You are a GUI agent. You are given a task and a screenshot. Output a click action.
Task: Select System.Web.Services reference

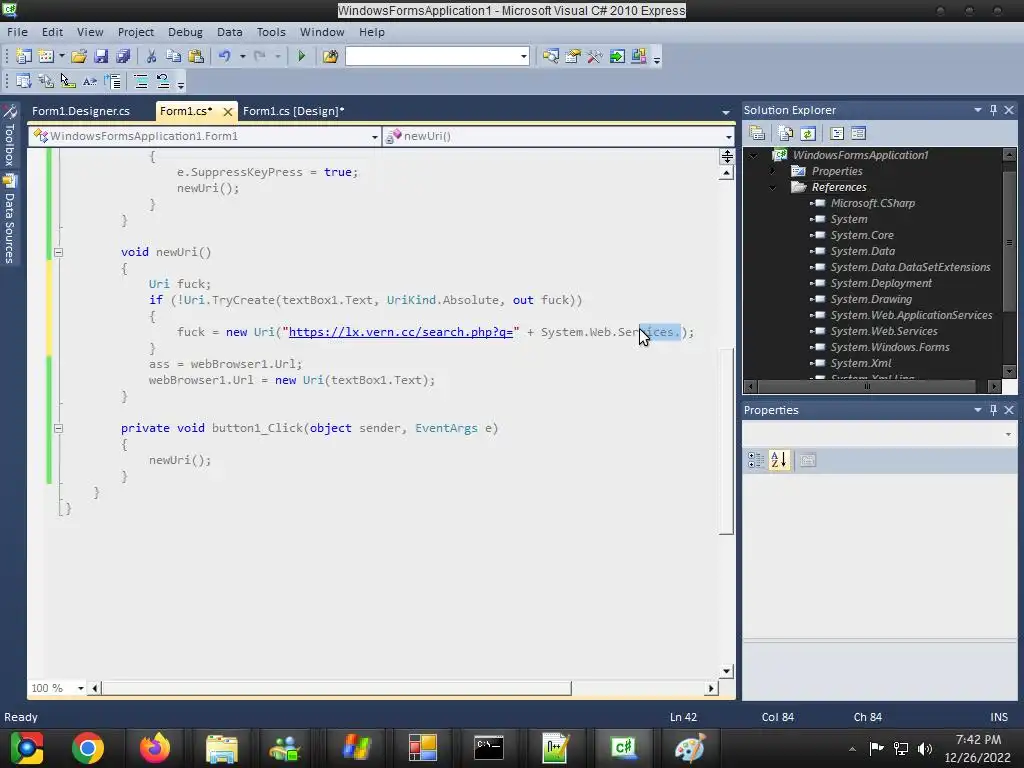(884, 331)
